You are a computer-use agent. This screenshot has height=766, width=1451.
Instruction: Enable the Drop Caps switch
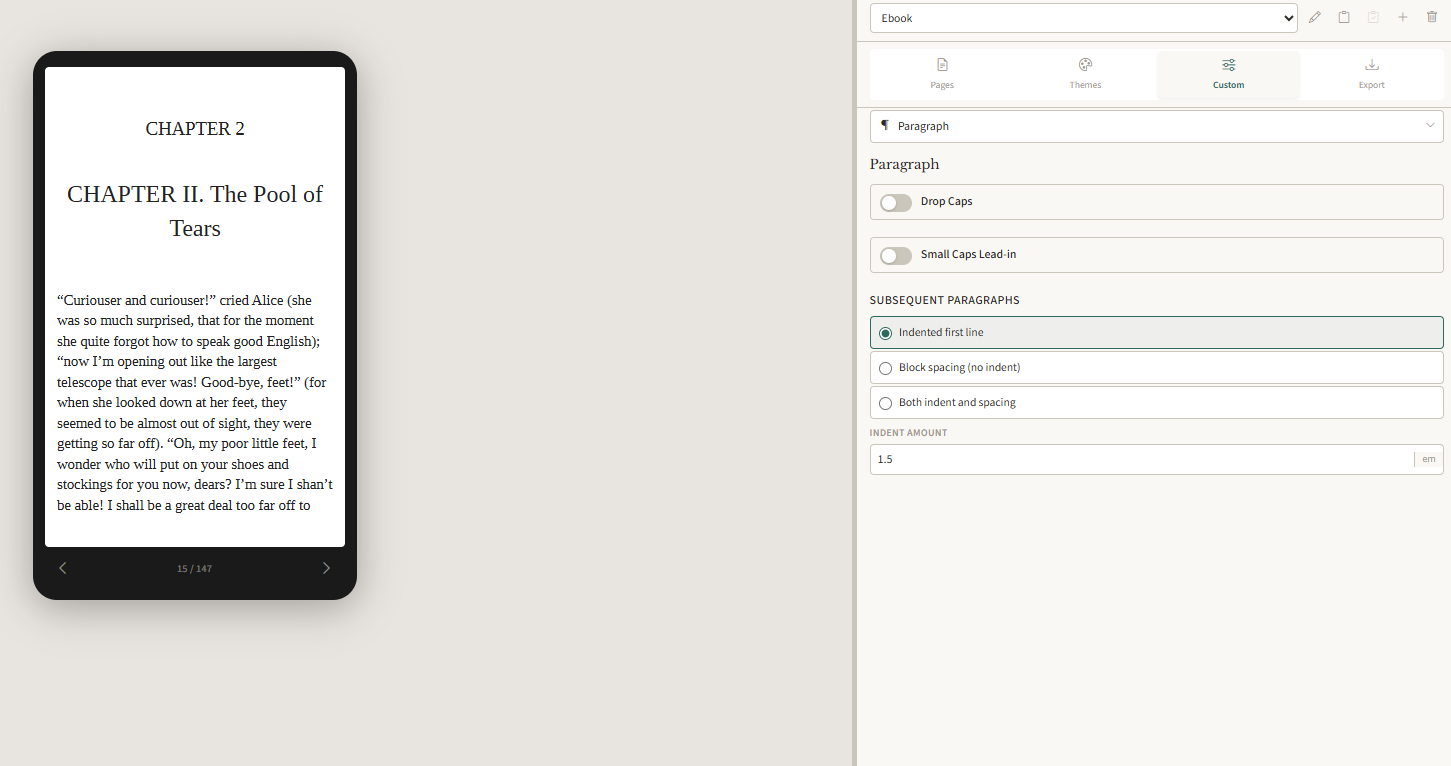pyautogui.click(x=896, y=203)
